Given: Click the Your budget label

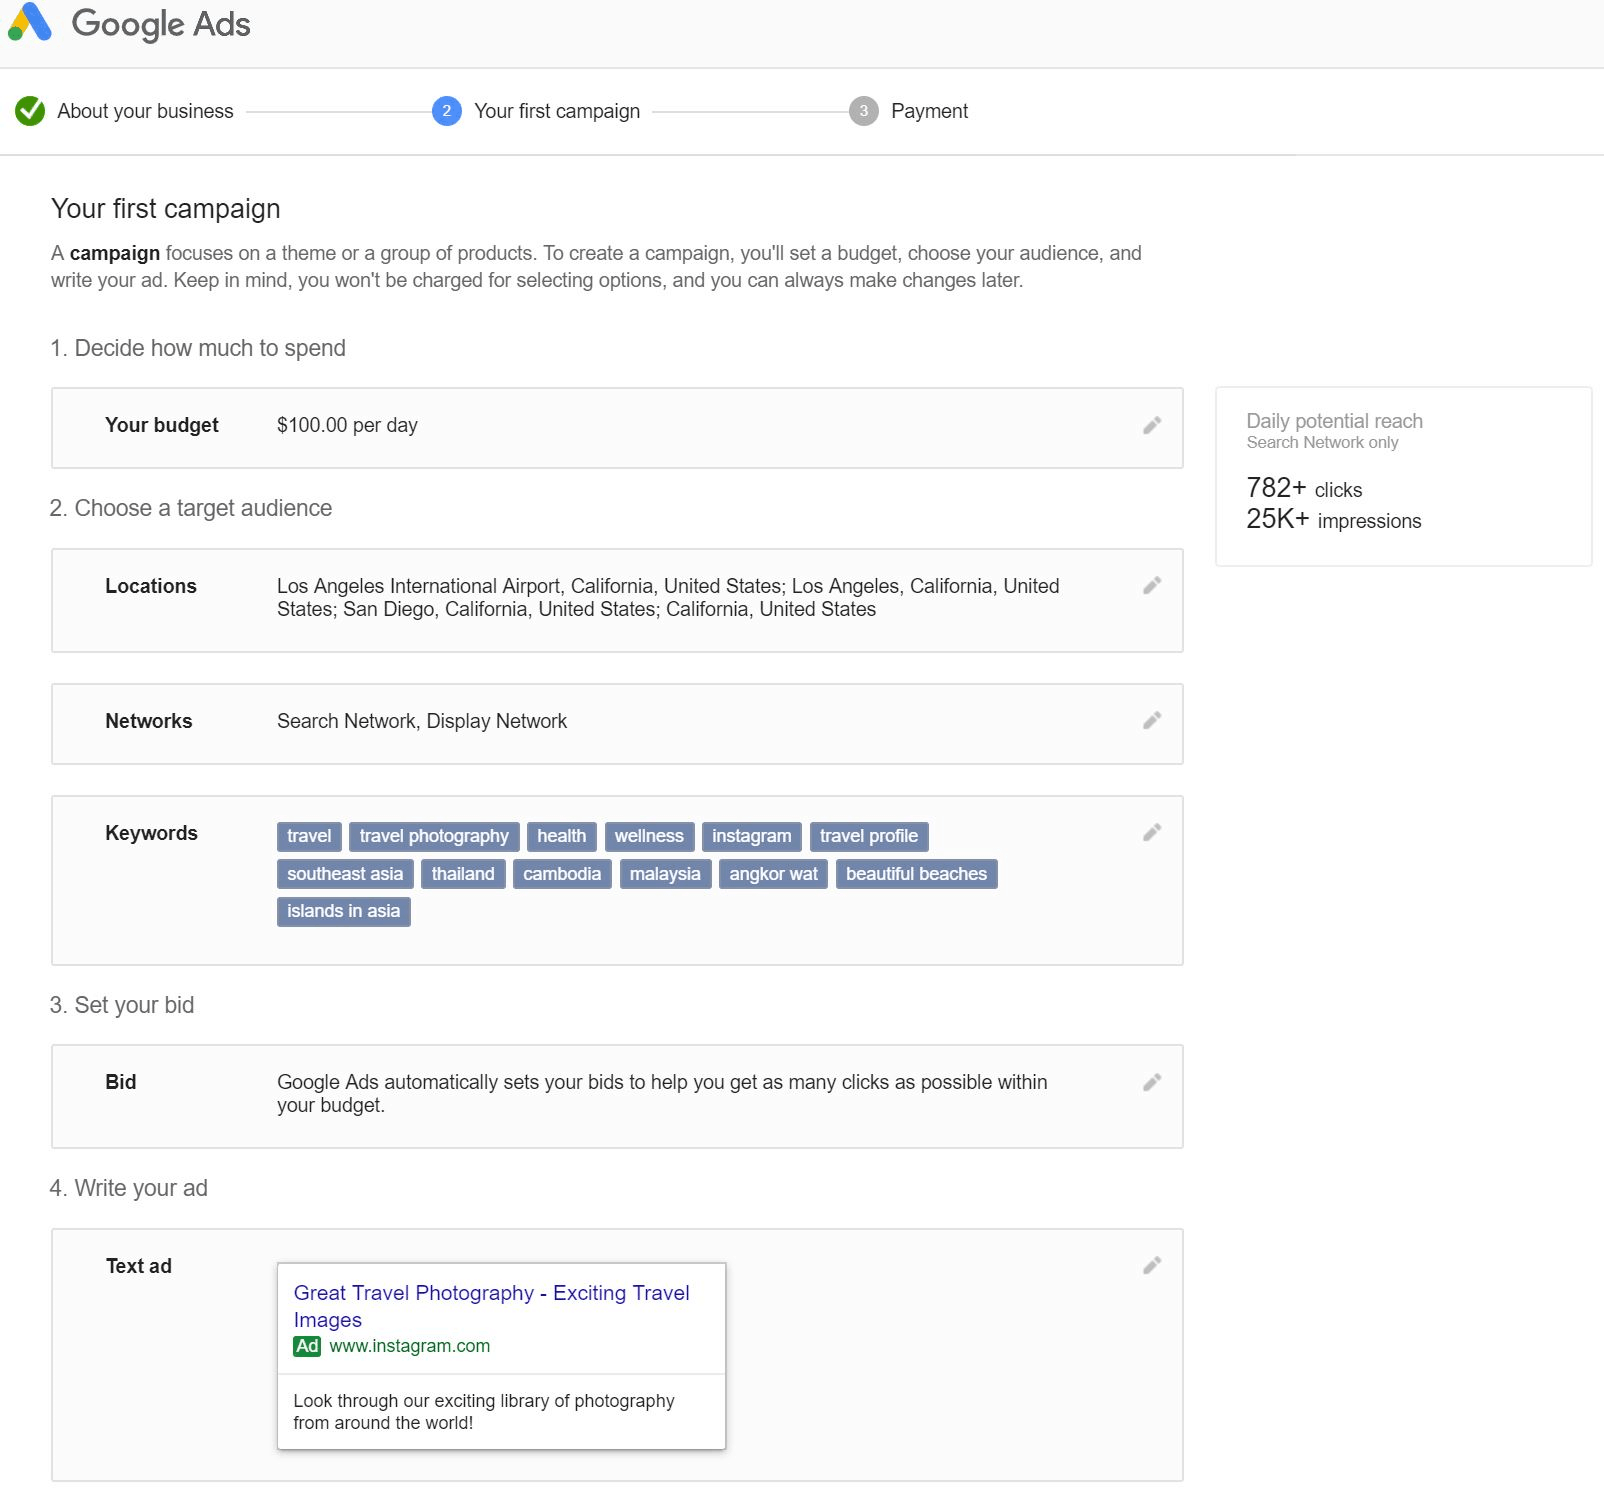Looking at the screenshot, I should coord(162,425).
